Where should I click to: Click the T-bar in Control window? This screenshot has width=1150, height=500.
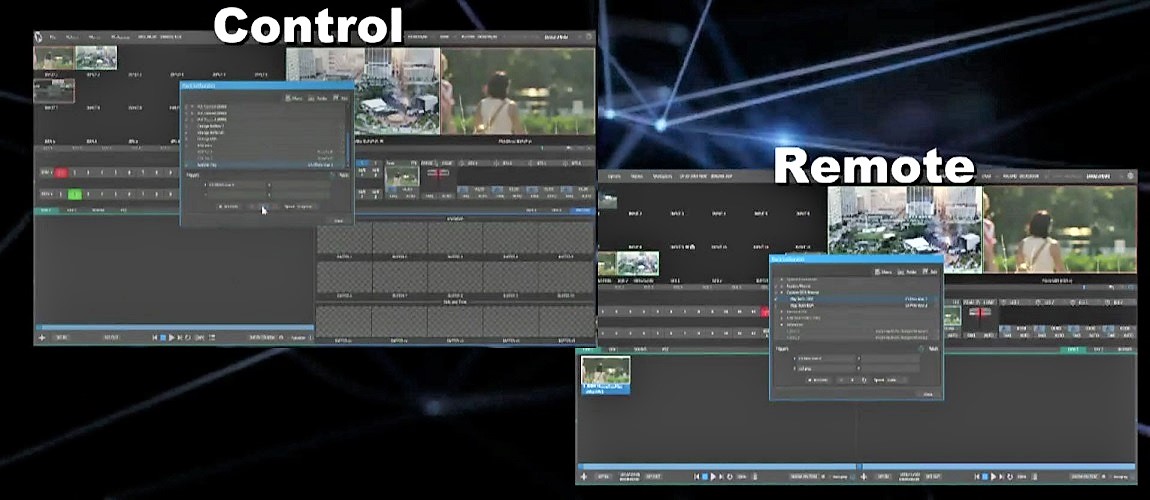[439, 174]
